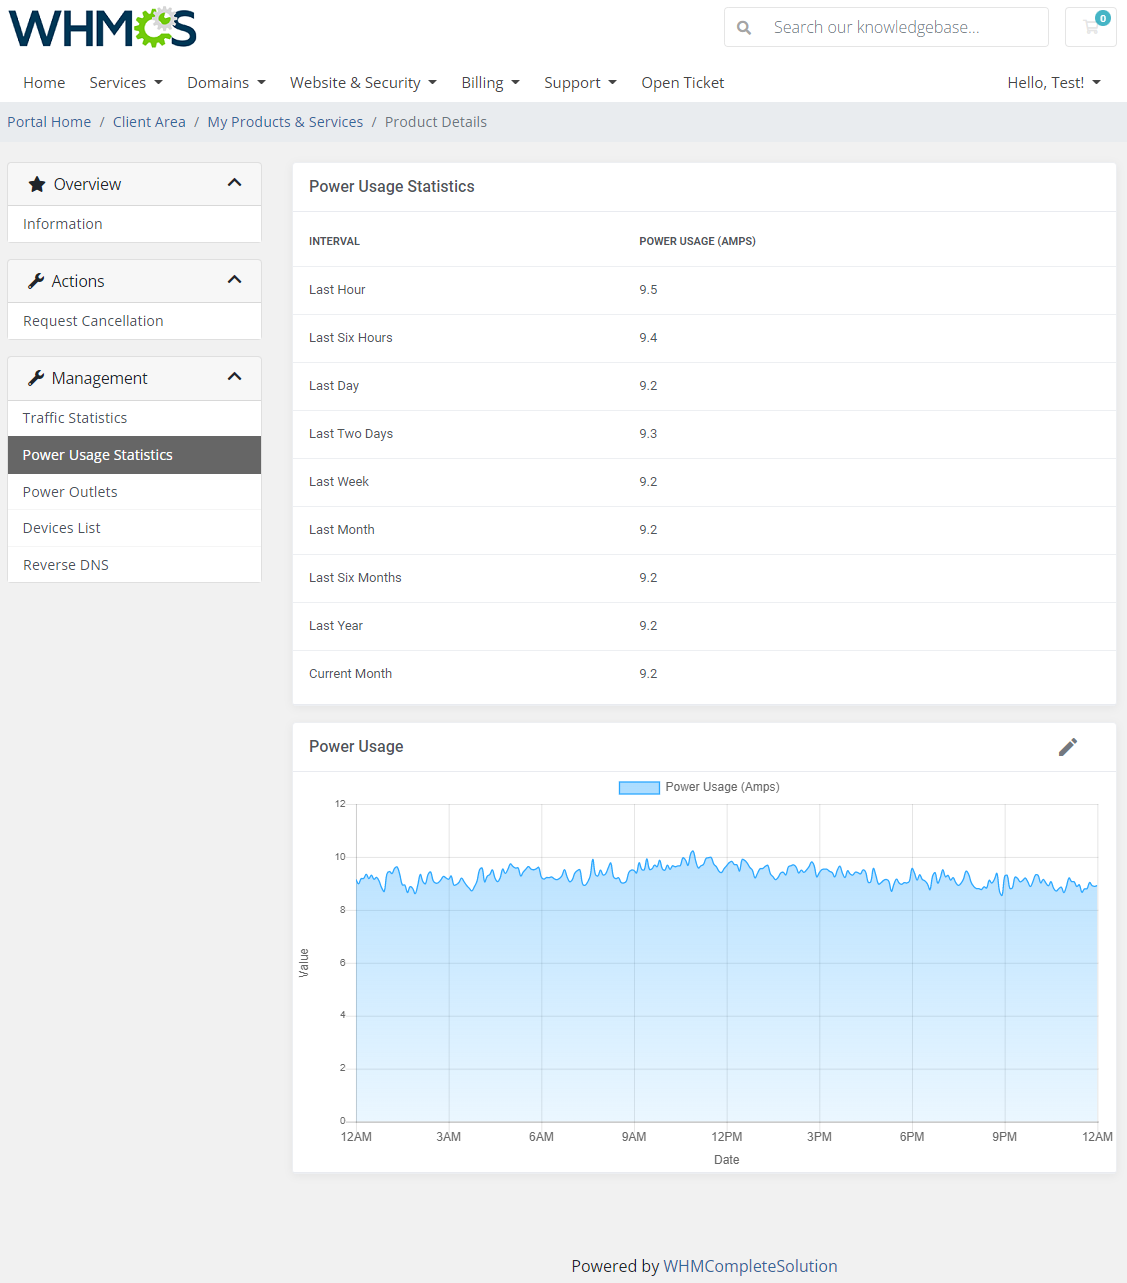Screen dimensions: 1127x1283
Task: Click Open Ticket in the navigation bar
Action: [x=682, y=82]
